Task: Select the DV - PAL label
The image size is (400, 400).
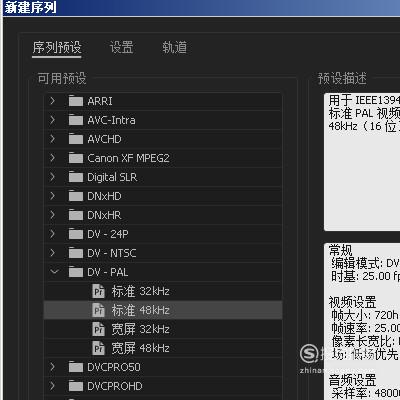Action: coord(108,272)
